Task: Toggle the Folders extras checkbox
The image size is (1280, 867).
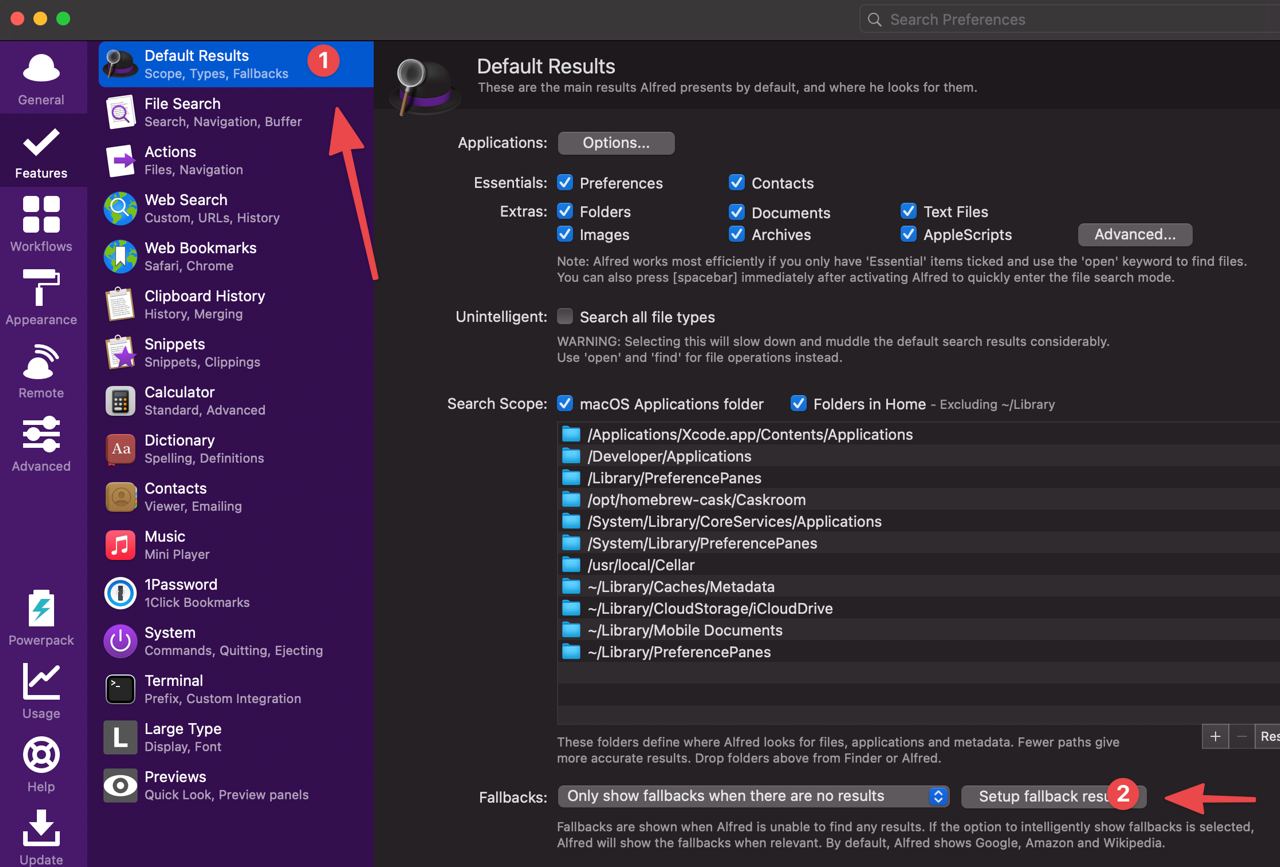Action: click(565, 211)
